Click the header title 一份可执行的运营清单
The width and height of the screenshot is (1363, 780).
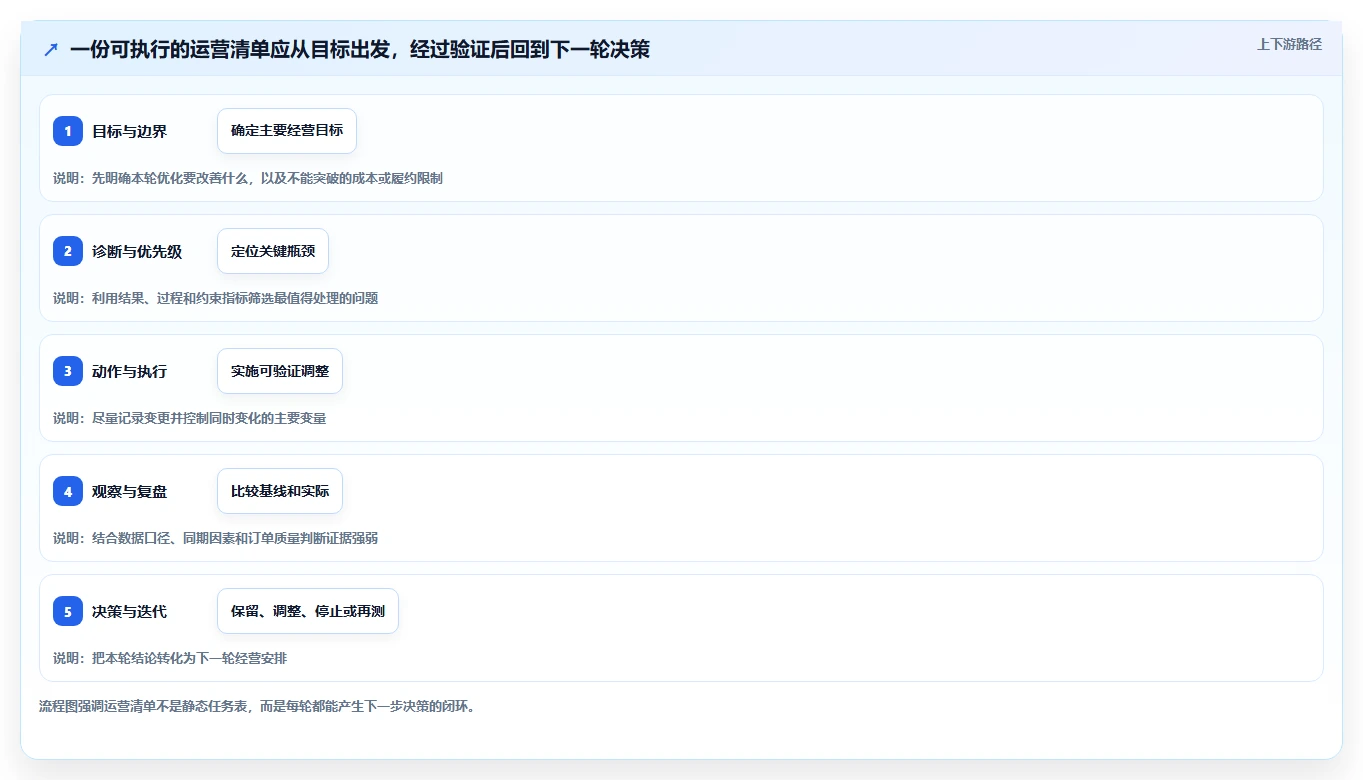360,49
